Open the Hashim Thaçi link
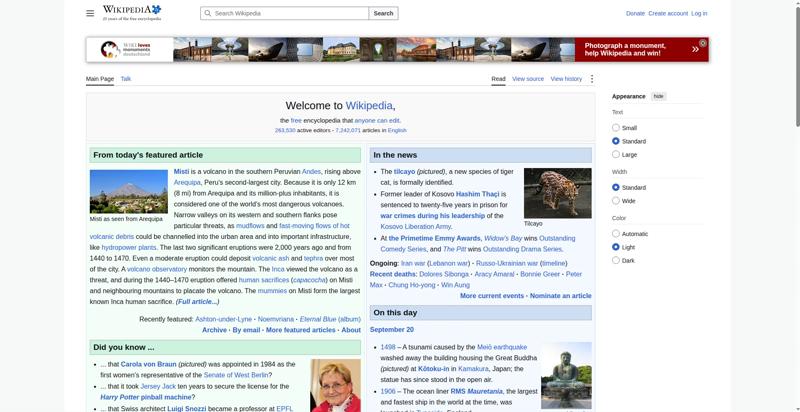The image size is (800, 412). (478, 194)
